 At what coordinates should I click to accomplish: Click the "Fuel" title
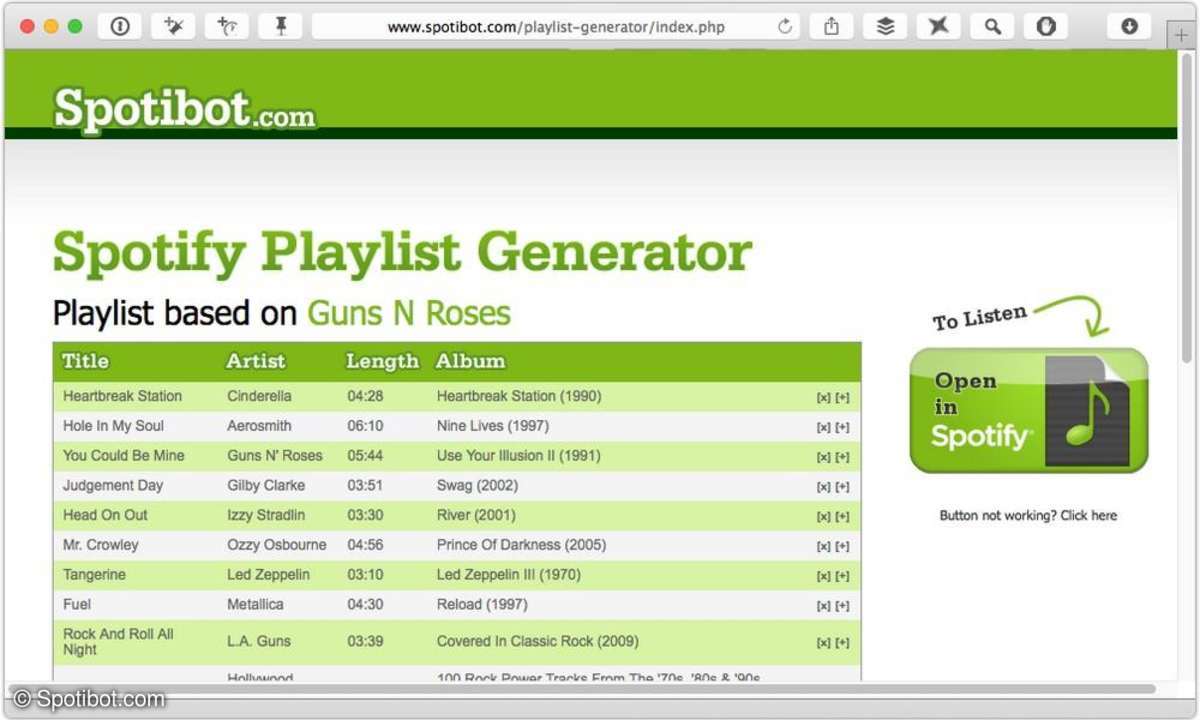77,604
